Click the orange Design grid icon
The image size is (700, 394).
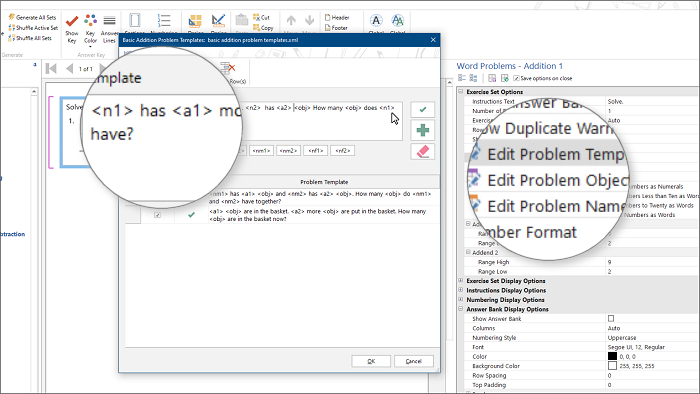195,21
